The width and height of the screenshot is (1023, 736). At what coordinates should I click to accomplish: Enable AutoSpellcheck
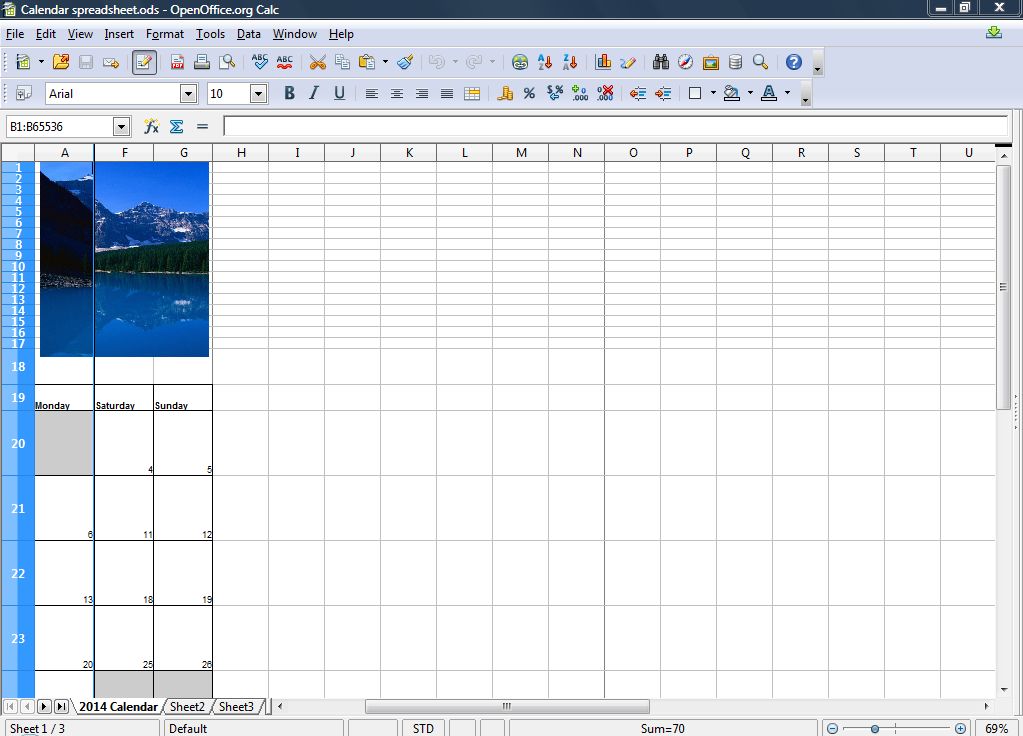click(x=284, y=62)
